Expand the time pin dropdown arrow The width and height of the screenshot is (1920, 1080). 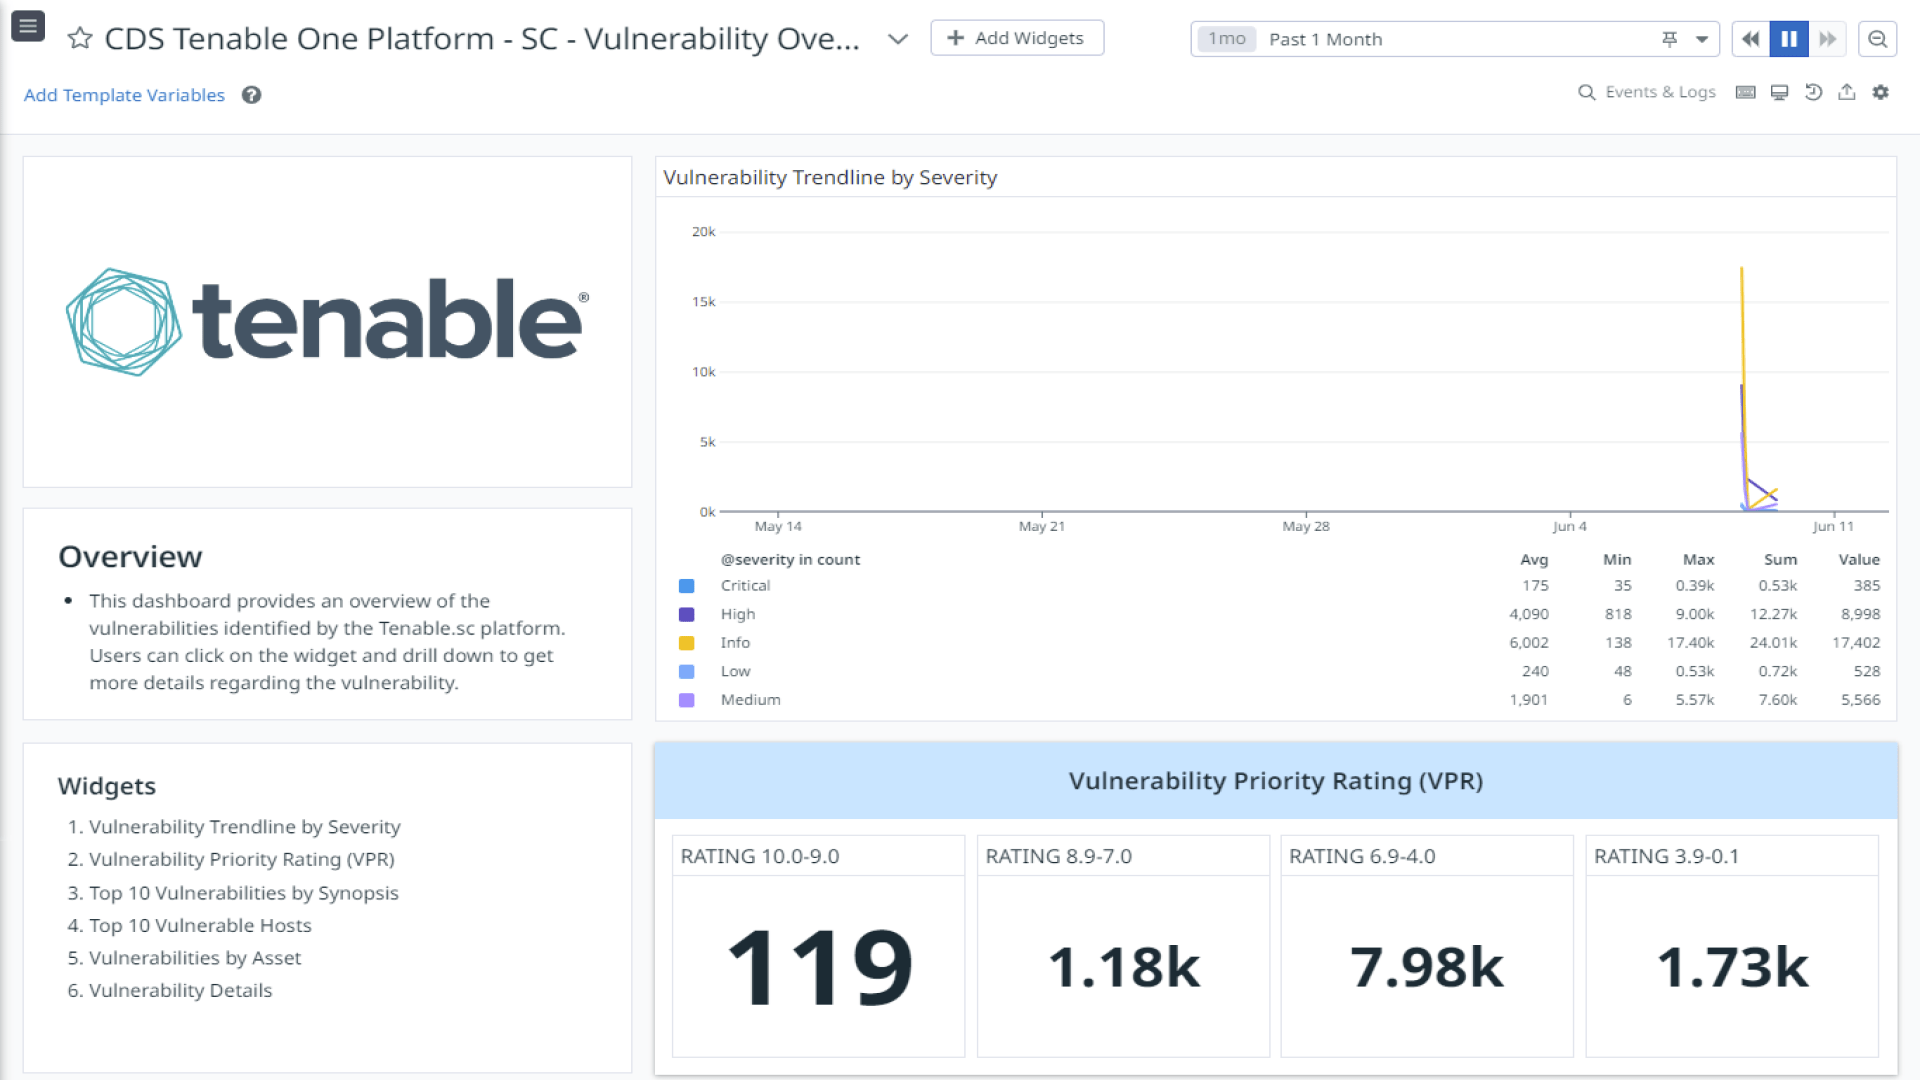point(1699,39)
